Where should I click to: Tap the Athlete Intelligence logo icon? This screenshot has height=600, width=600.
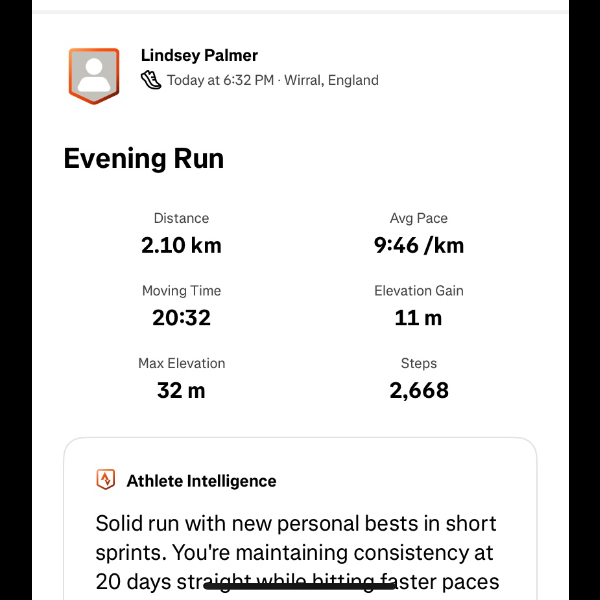coord(106,480)
